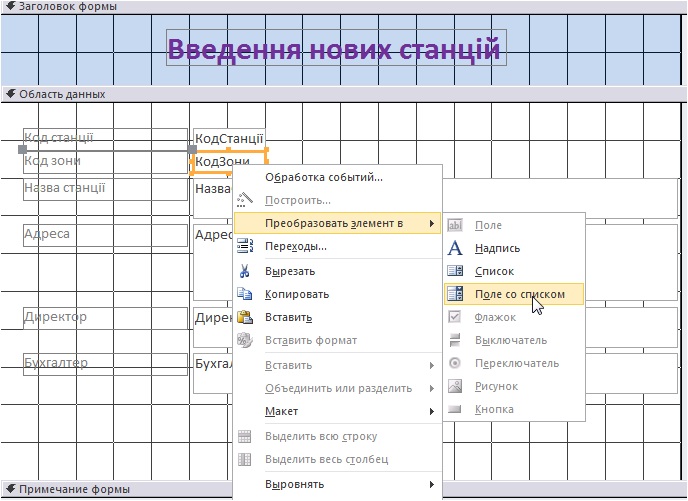The height and width of the screenshot is (501, 688).
Task: Convert element to Флажок checkbox
Action: pyautogui.click(x=495, y=317)
